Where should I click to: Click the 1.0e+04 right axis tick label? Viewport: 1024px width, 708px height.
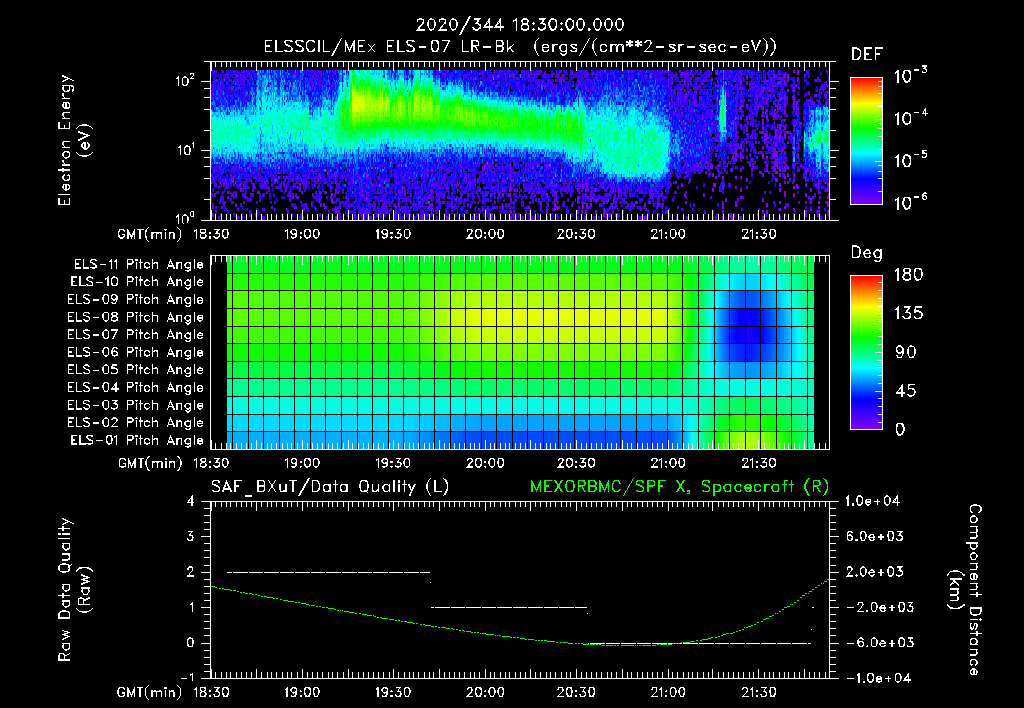coord(872,501)
